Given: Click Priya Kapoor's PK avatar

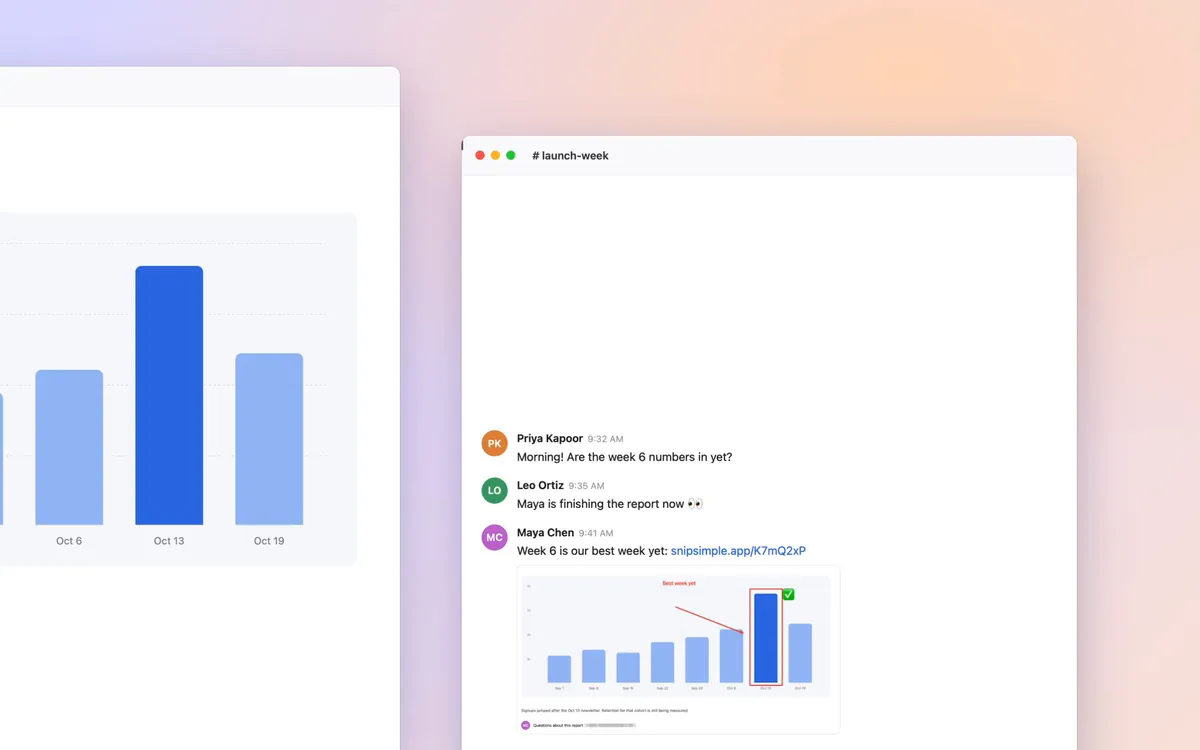Looking at the screenshot, I should click(x=494, y=443).
